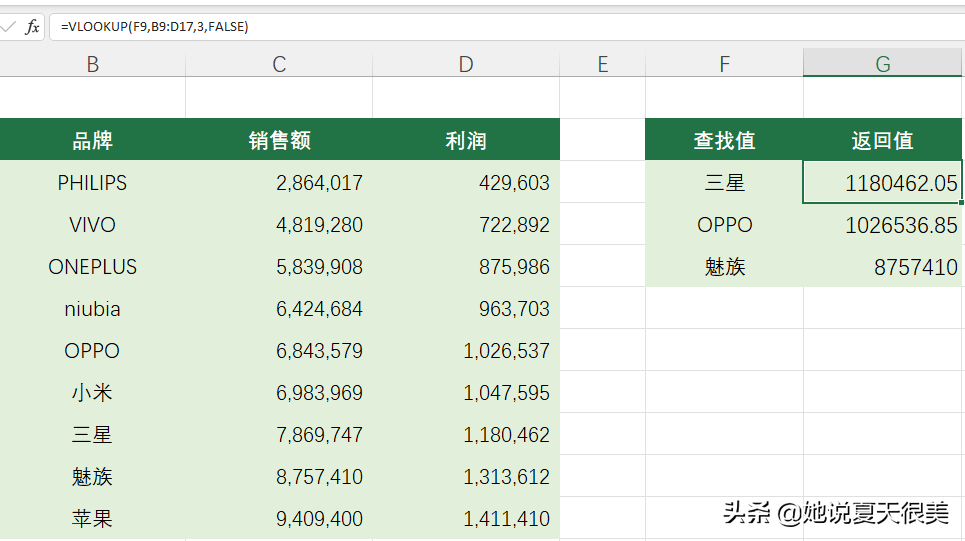This screenshot has height=541, width=965.
Task: Select column D header
Action: 466,64
